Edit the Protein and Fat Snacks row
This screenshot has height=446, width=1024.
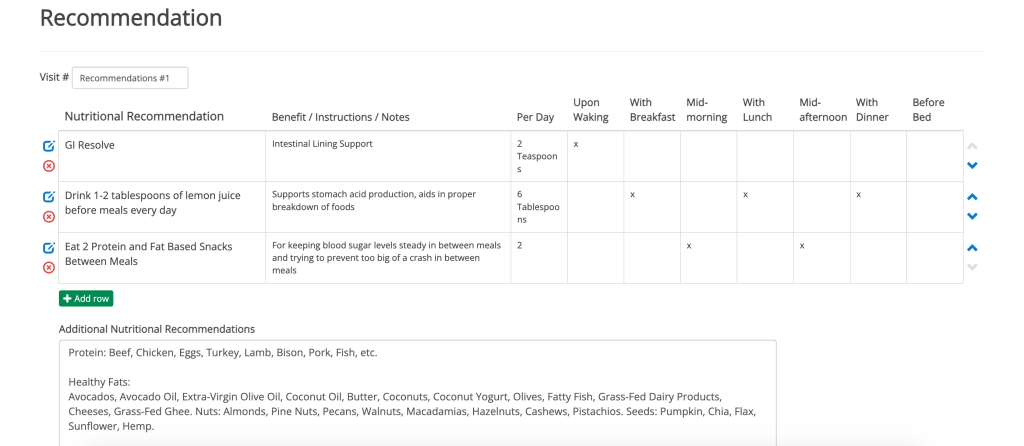coord(49,248)
